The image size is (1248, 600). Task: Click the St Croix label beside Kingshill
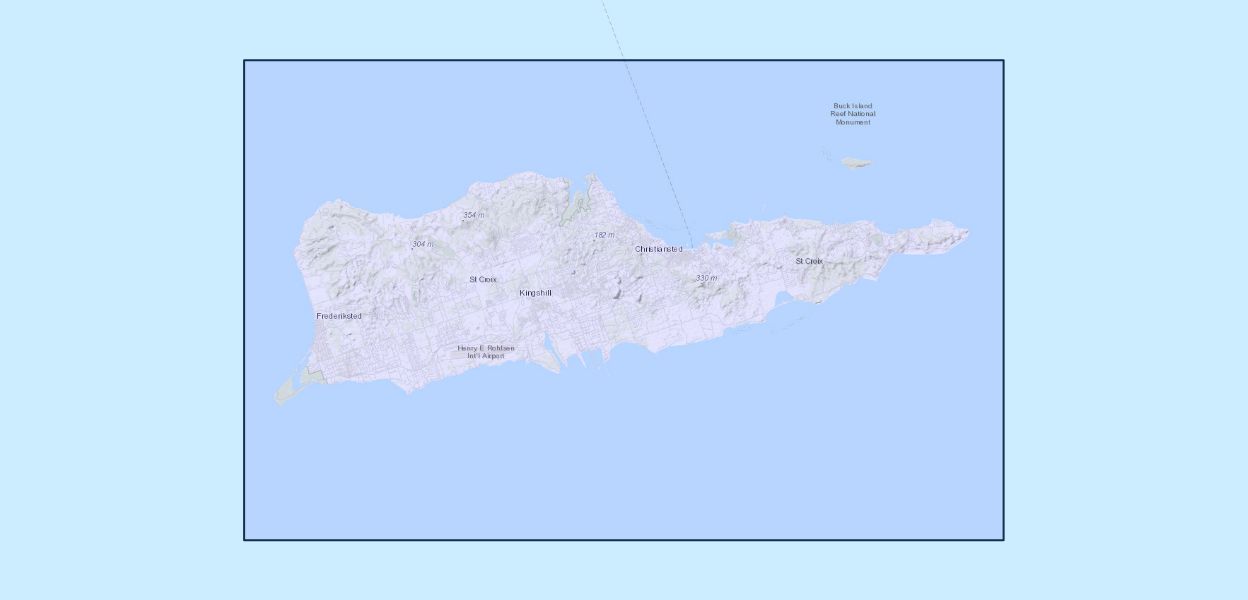click(x=483, y=280)
